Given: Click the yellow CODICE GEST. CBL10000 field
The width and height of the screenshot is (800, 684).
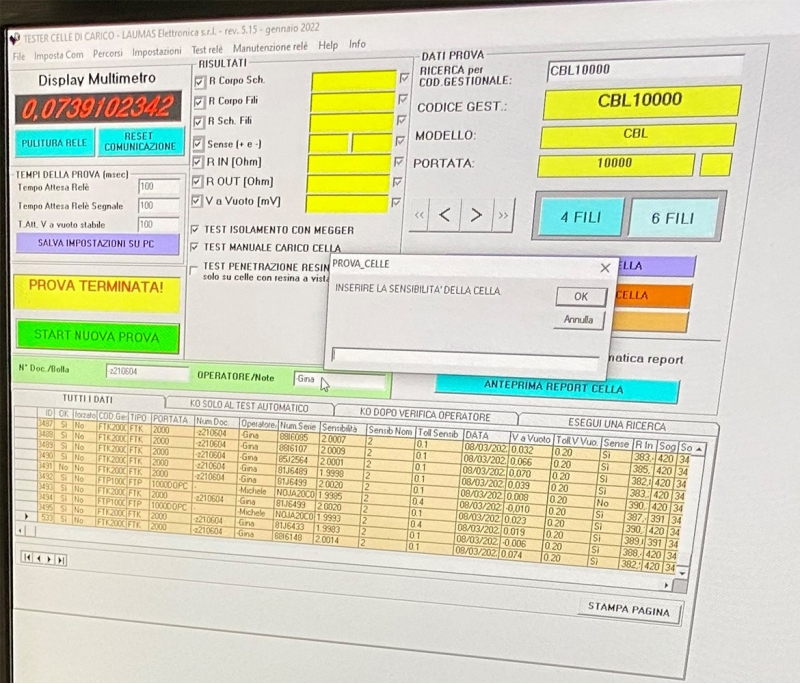Looking at the screenshot, I should point(640,101).
